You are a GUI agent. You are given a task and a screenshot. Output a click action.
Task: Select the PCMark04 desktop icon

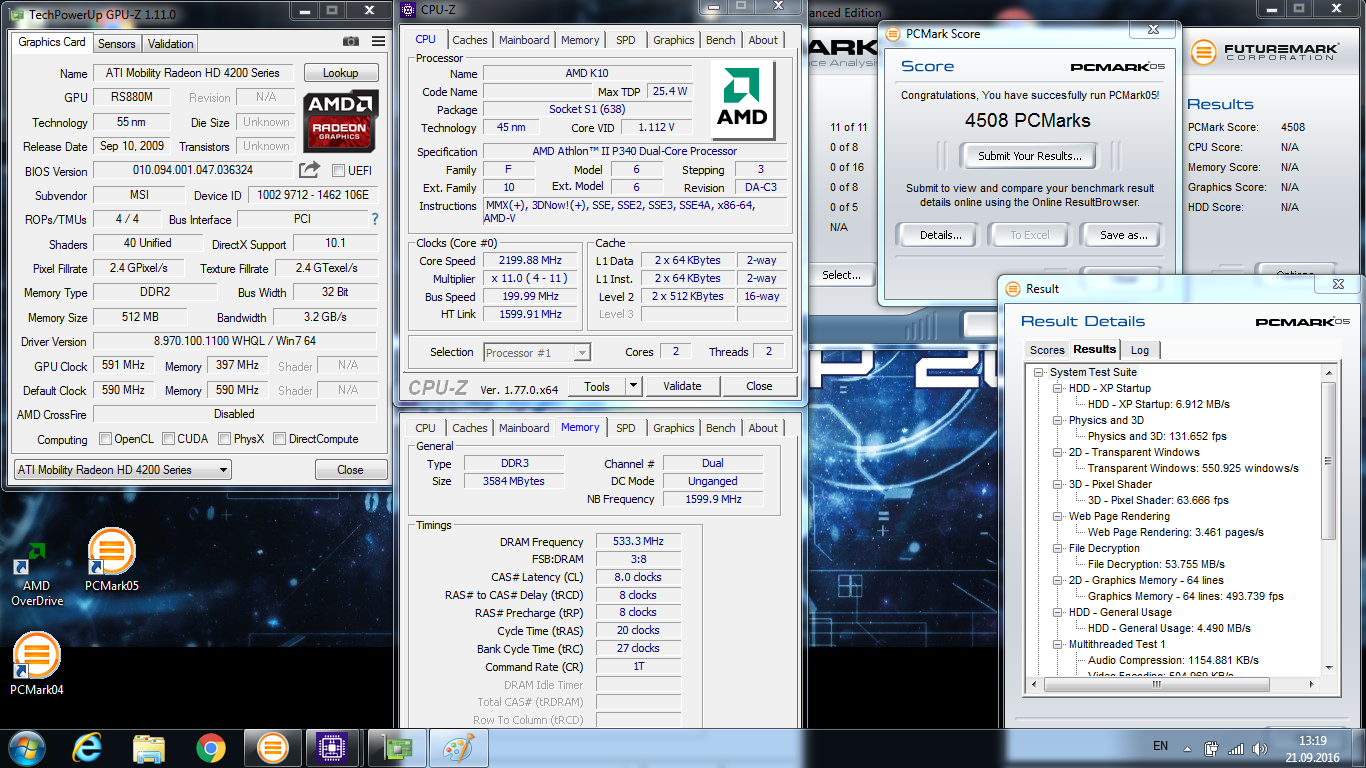click(37, 663)
